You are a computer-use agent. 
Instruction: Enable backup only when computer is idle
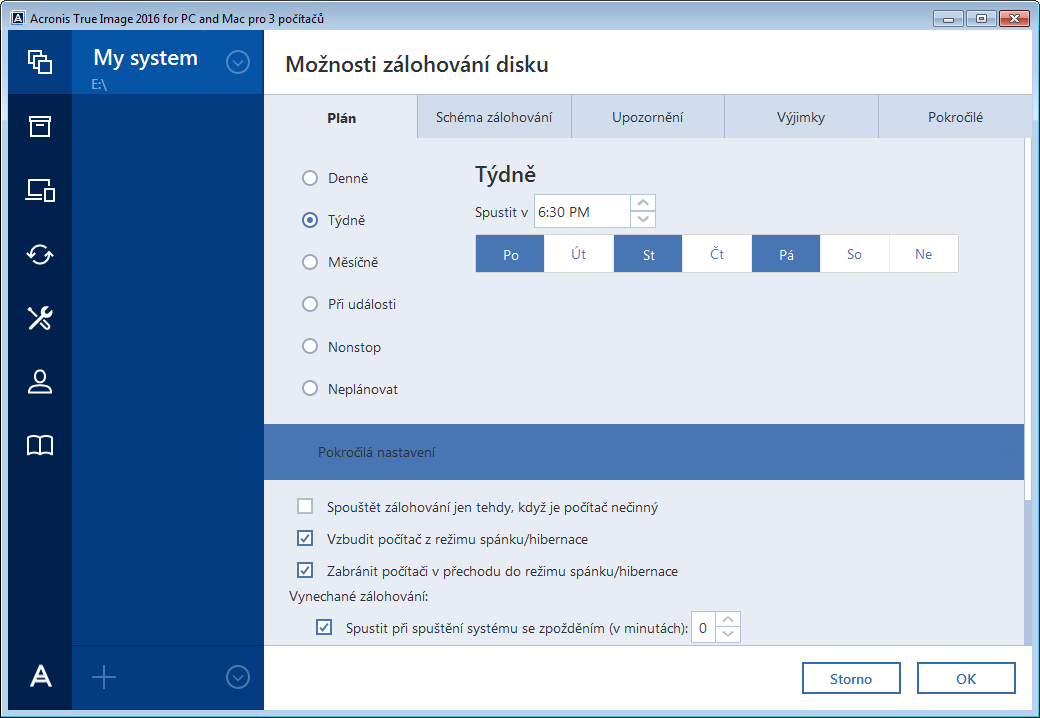coord(305,507)
